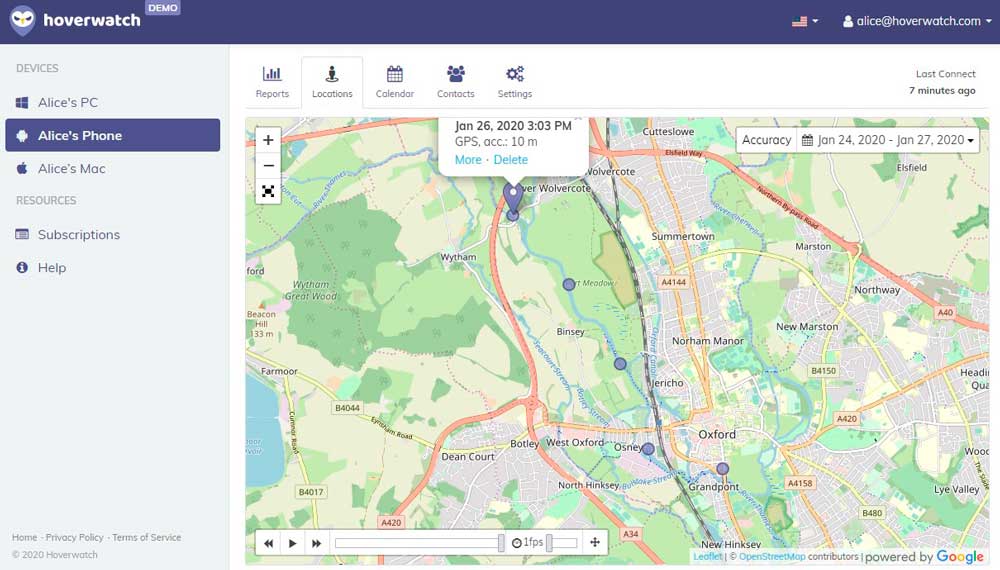Switch to the Settings tab
Viewport: 1000px width, 570px height.
click(x=515, y=82)
